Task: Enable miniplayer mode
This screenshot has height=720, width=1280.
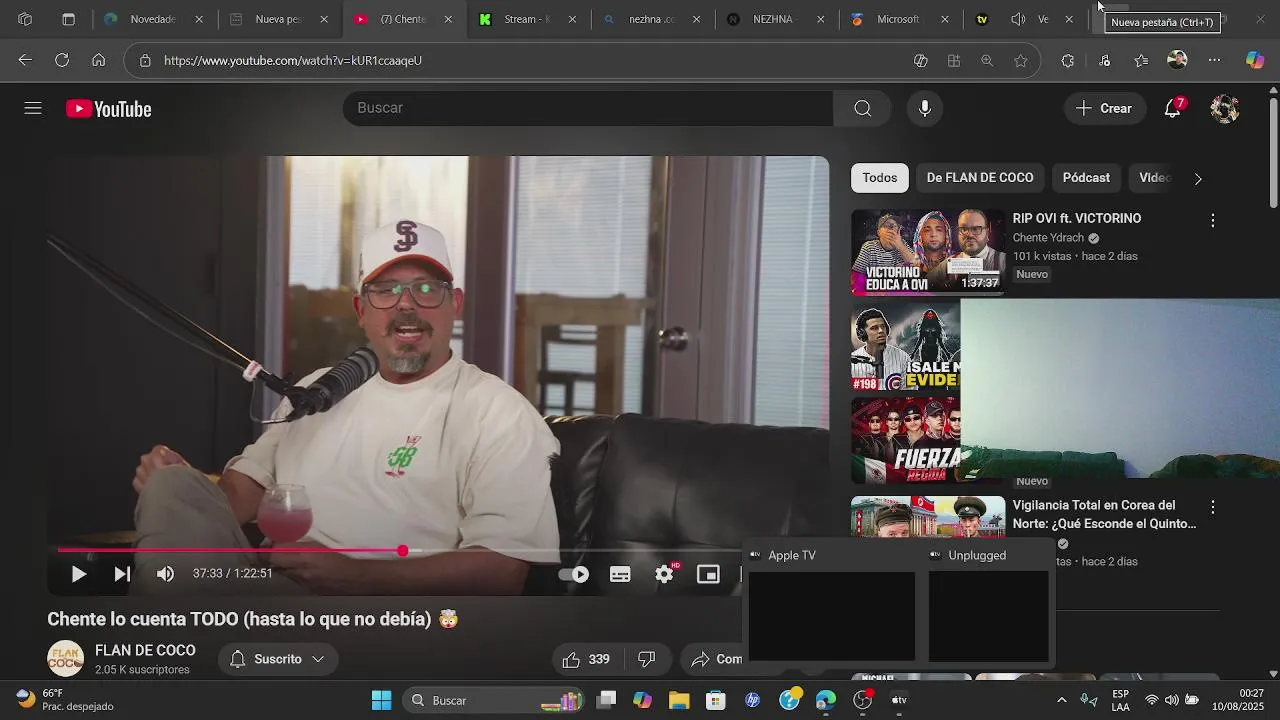Action: 708,574
